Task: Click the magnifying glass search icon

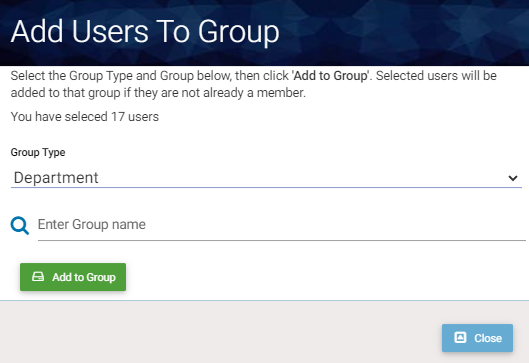Action: (20, 225)
